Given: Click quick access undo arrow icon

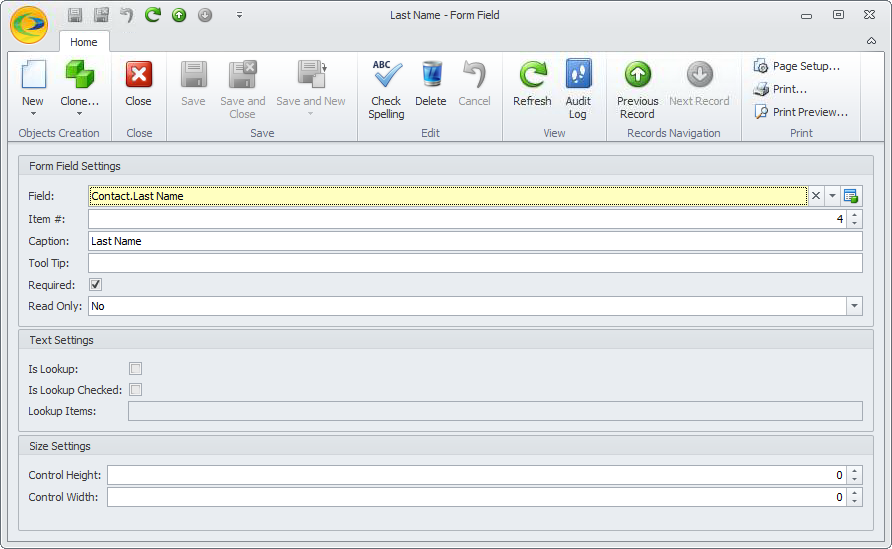Looking at the screenshot, I should coord(127,15).
